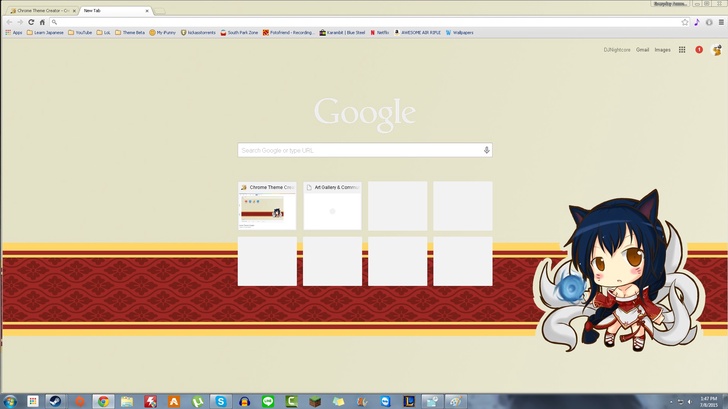Image resolution: width=728 pixels, height=409 pixels.
Task: Expand the YouTube bookmark folder
Action: click(x=80, y=32)
